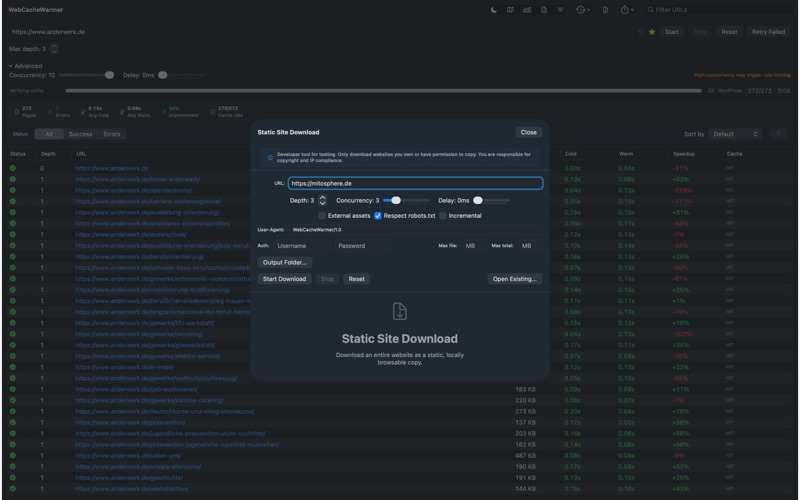
Task: Open the anderwerk.de/unsere-standorte/ link
Action: (138, 467)
